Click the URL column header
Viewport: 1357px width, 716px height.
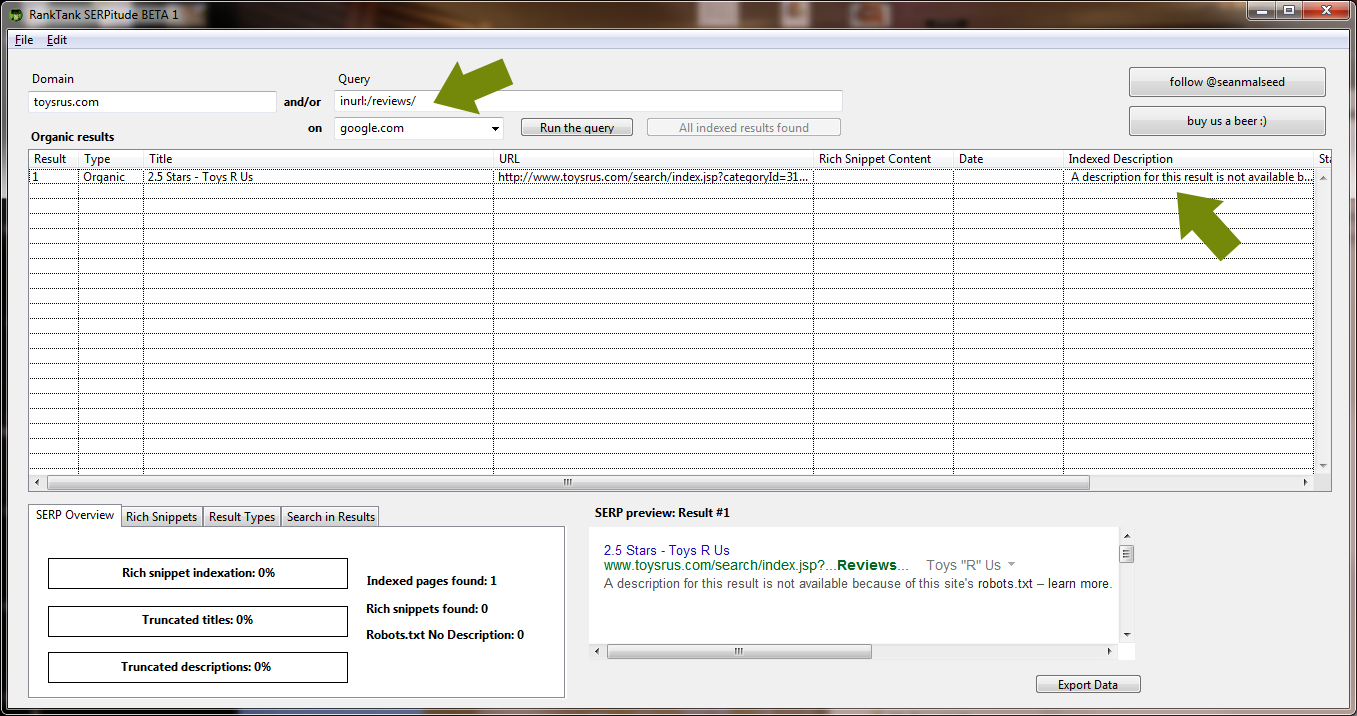click(654, 159)
